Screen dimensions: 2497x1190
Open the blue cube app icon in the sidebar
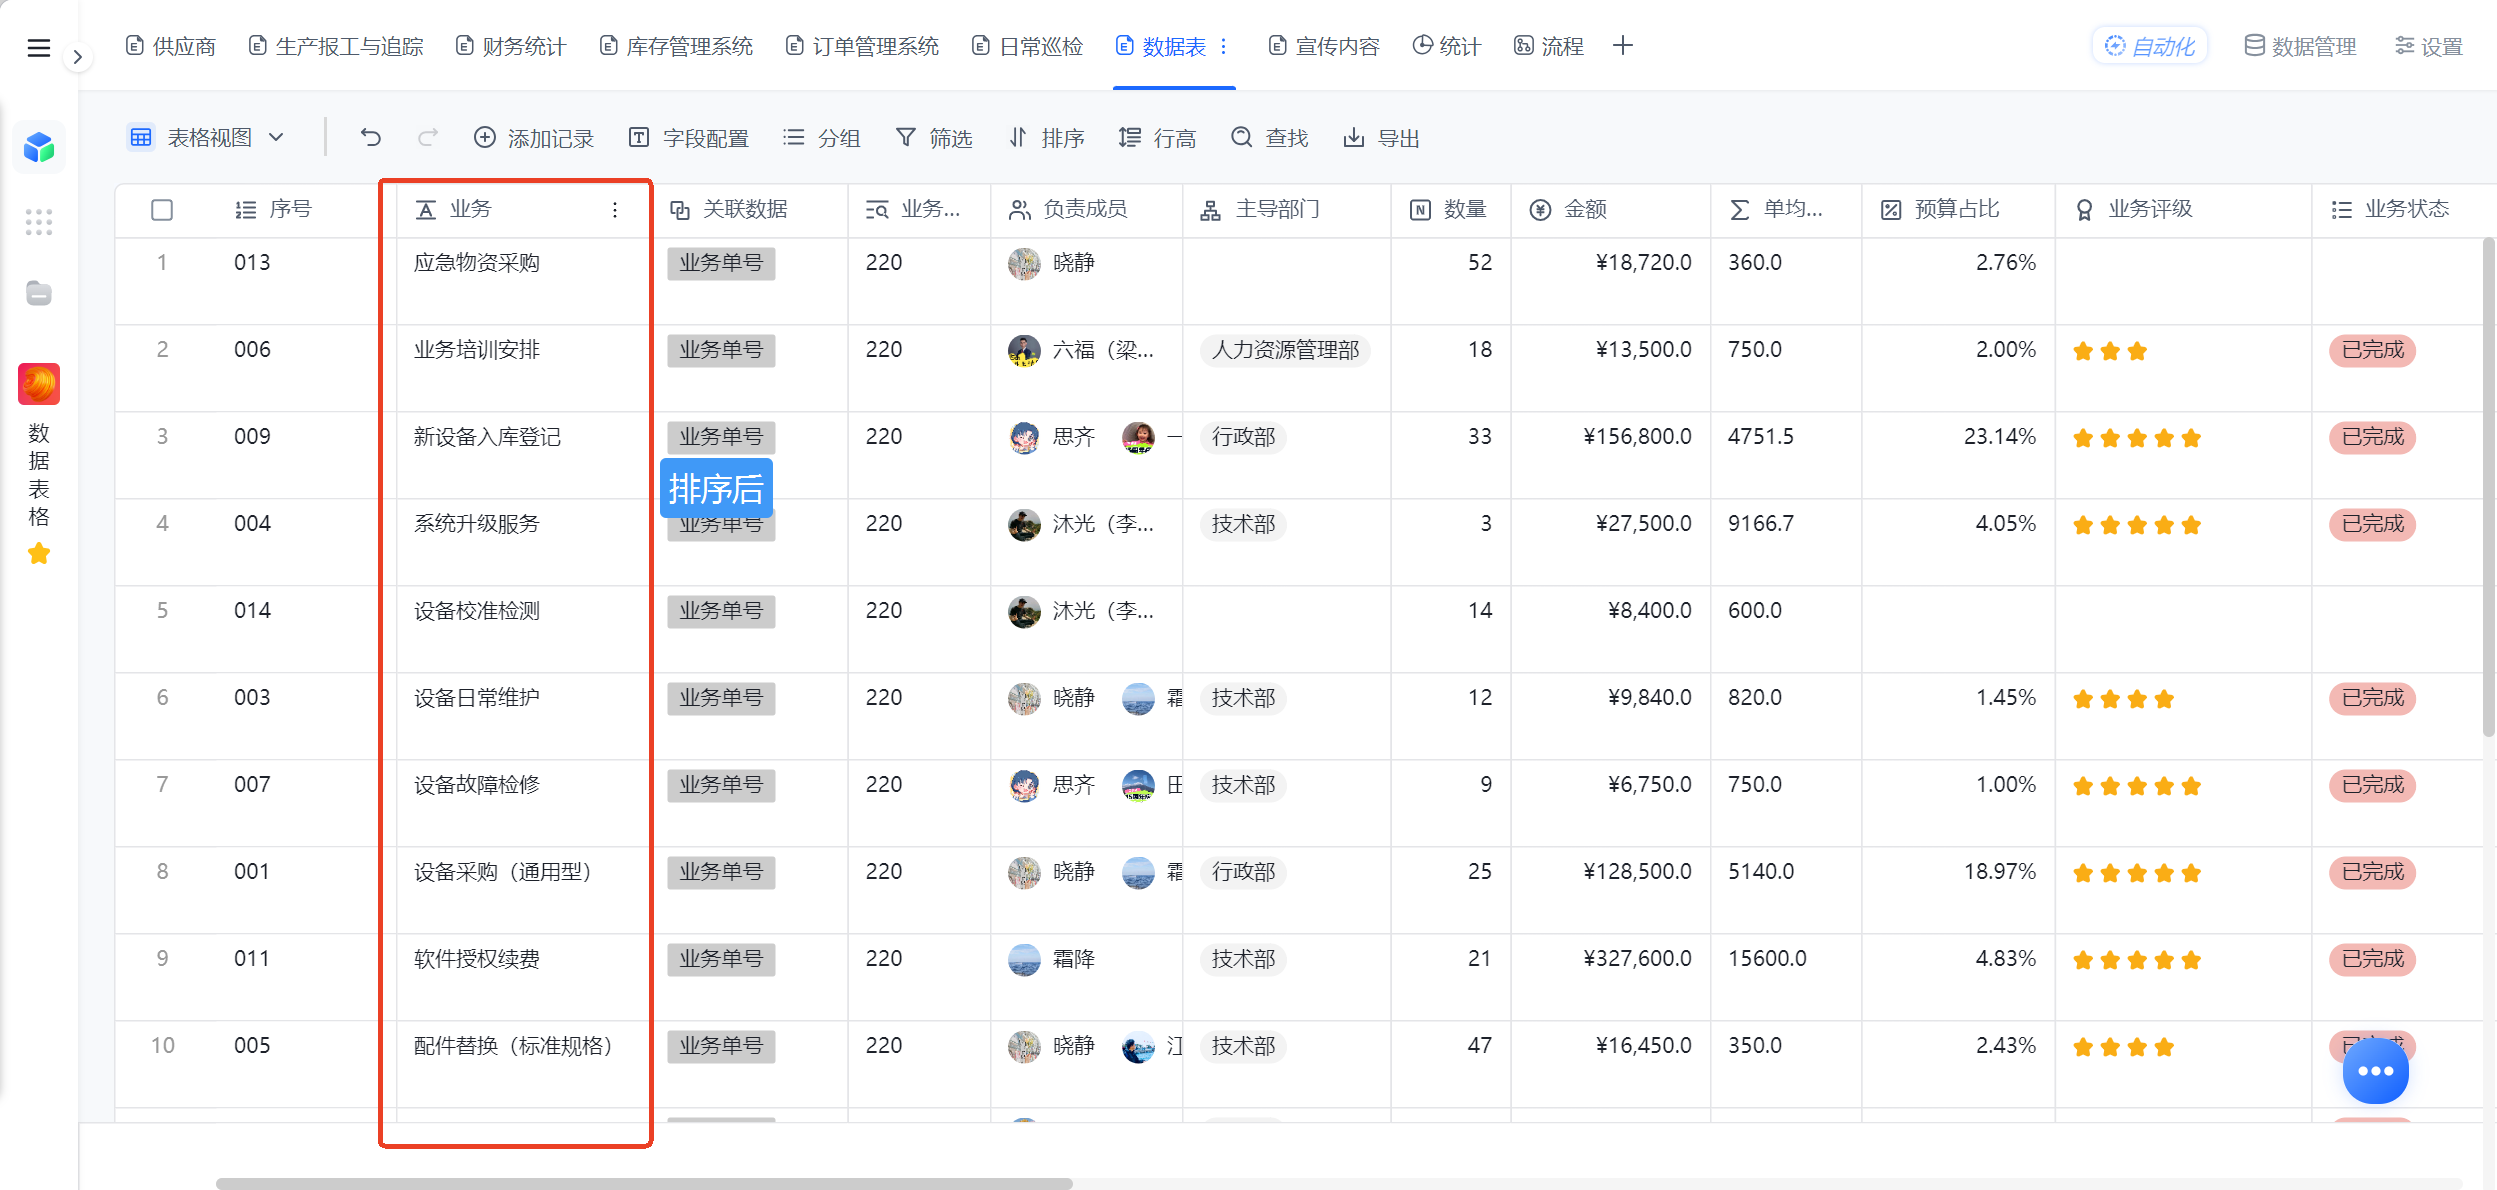point(39,148)
